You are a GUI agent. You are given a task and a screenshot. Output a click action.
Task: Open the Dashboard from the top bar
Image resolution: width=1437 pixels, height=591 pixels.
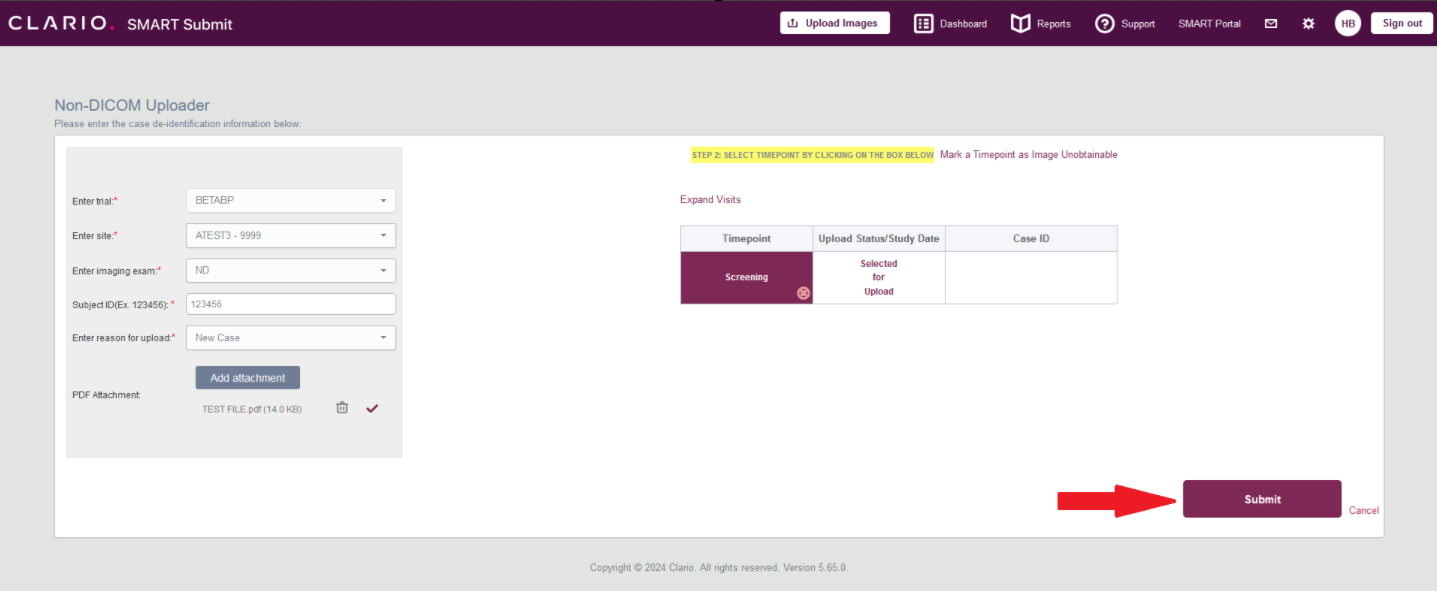click(x=949, y=23)
